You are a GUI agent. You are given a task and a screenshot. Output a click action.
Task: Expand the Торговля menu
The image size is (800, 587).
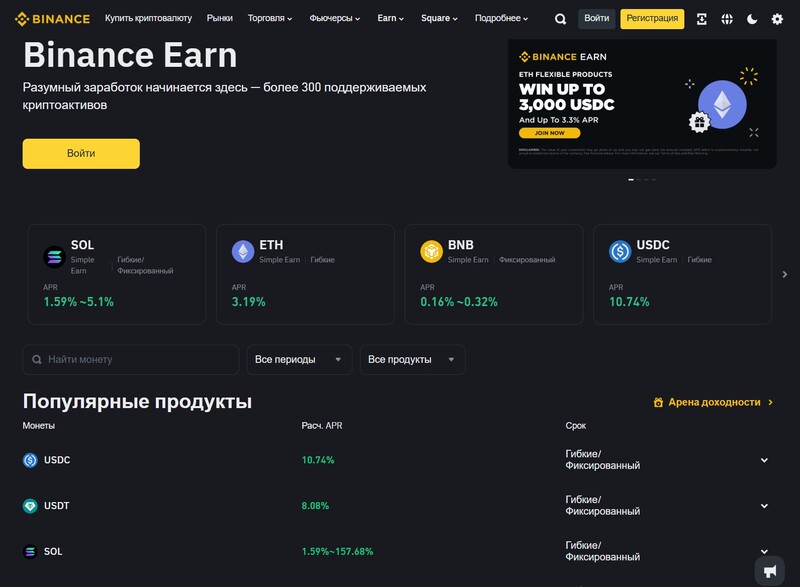tap(270, 18)
